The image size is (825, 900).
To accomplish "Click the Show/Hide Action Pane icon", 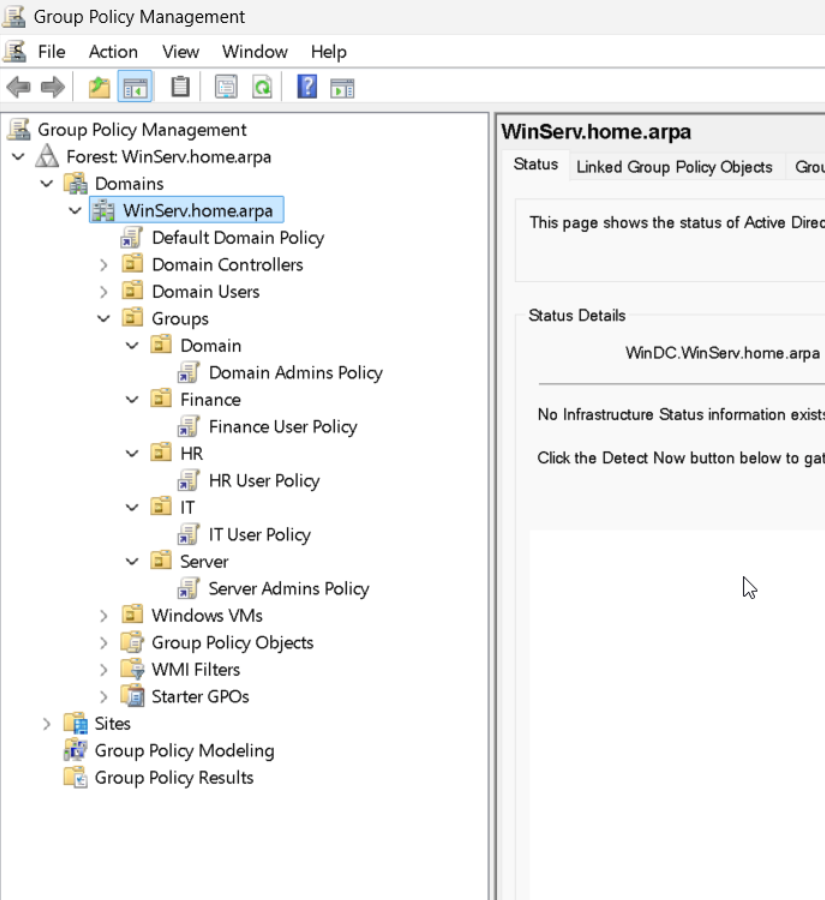I will click(x=343, y=88).
